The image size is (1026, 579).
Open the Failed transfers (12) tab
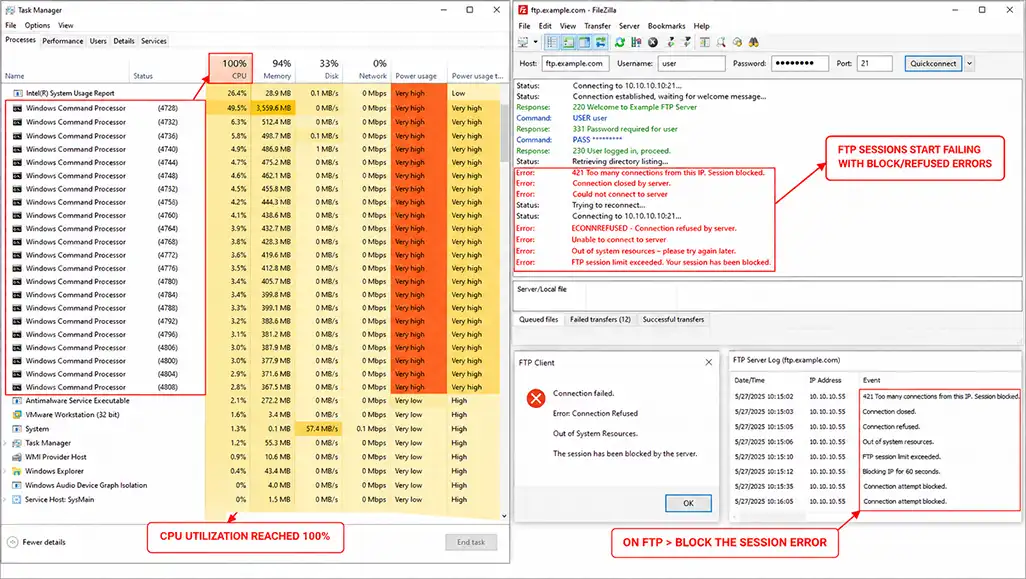click(600, 319)
